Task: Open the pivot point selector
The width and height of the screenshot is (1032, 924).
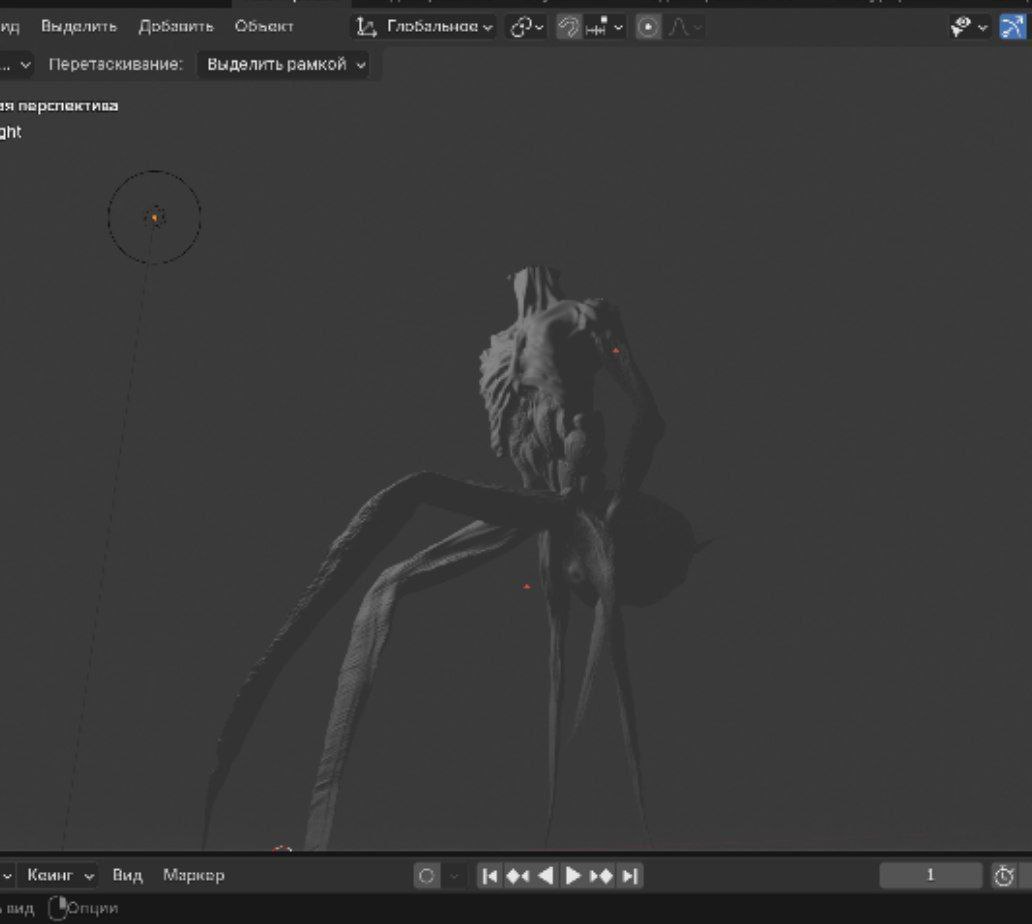Action: click(527, 27)
